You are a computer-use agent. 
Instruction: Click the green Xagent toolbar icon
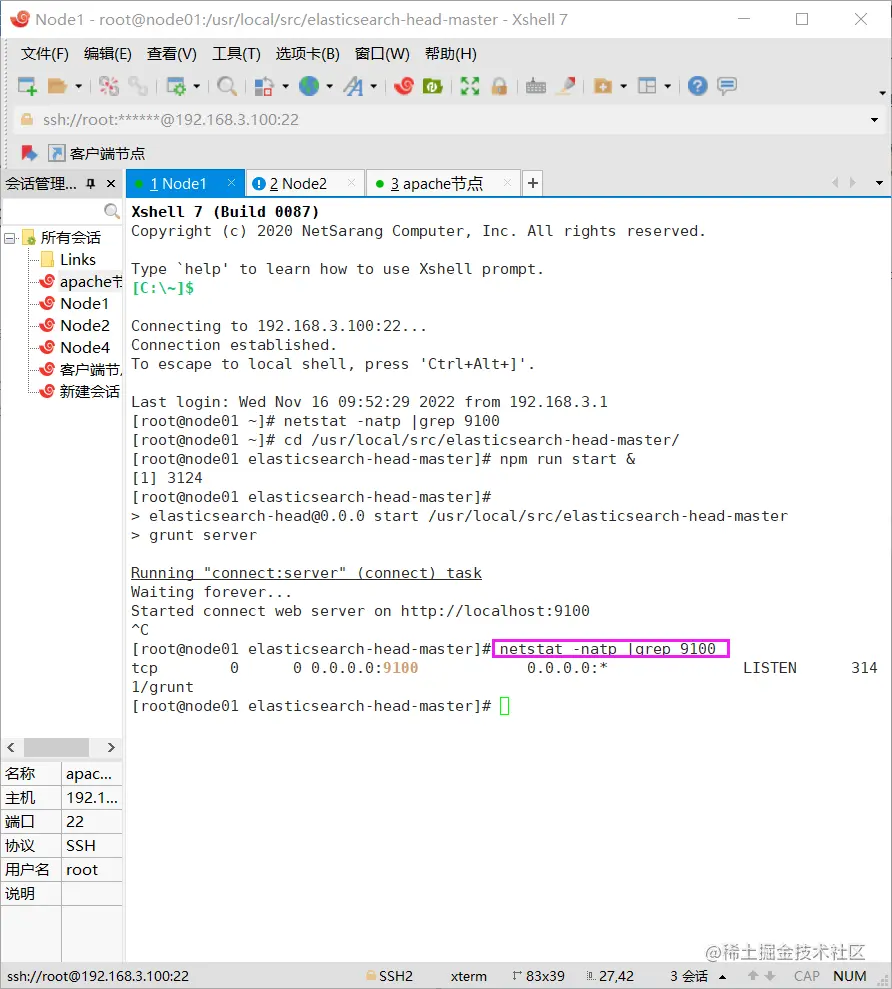click(433, 86)
